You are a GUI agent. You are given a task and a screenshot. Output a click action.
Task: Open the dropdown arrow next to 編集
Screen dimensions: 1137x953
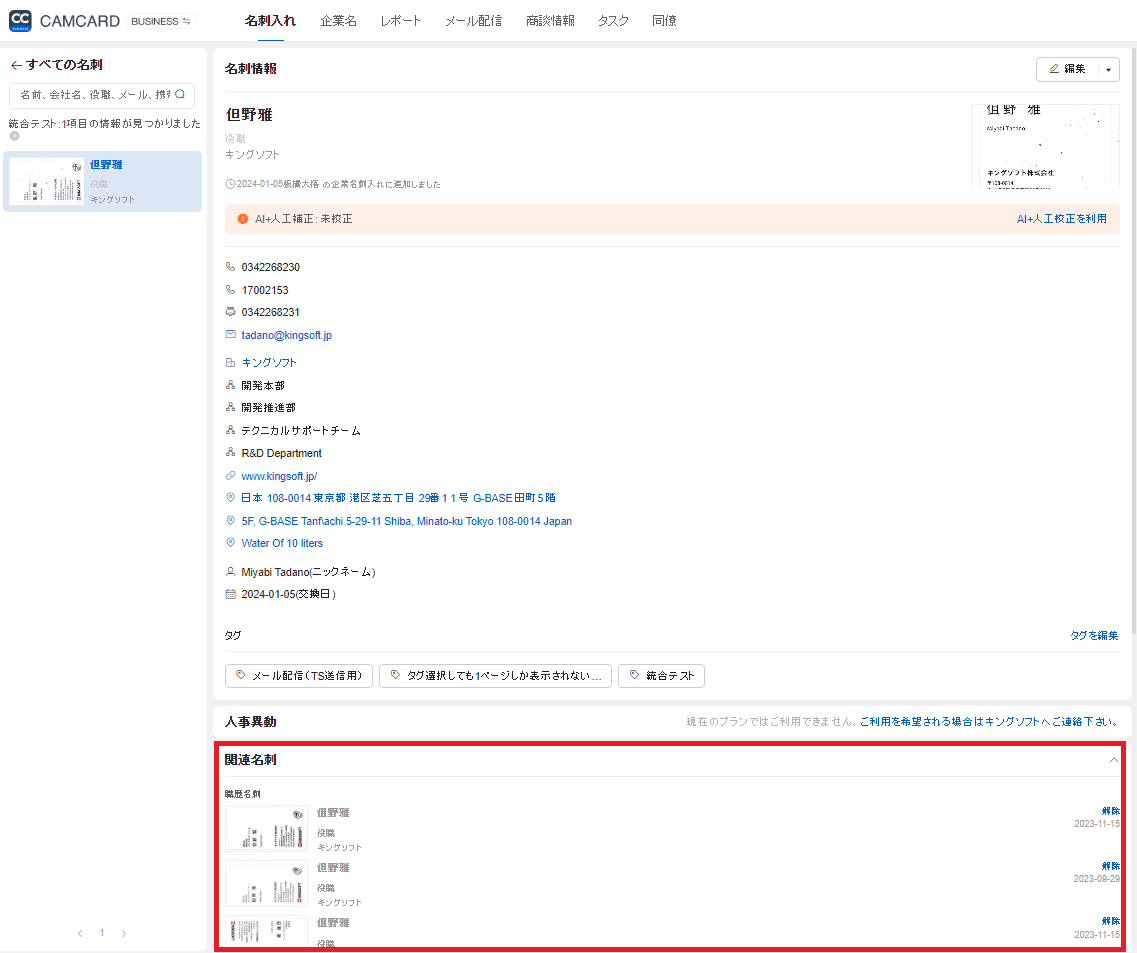[1108, 70]
